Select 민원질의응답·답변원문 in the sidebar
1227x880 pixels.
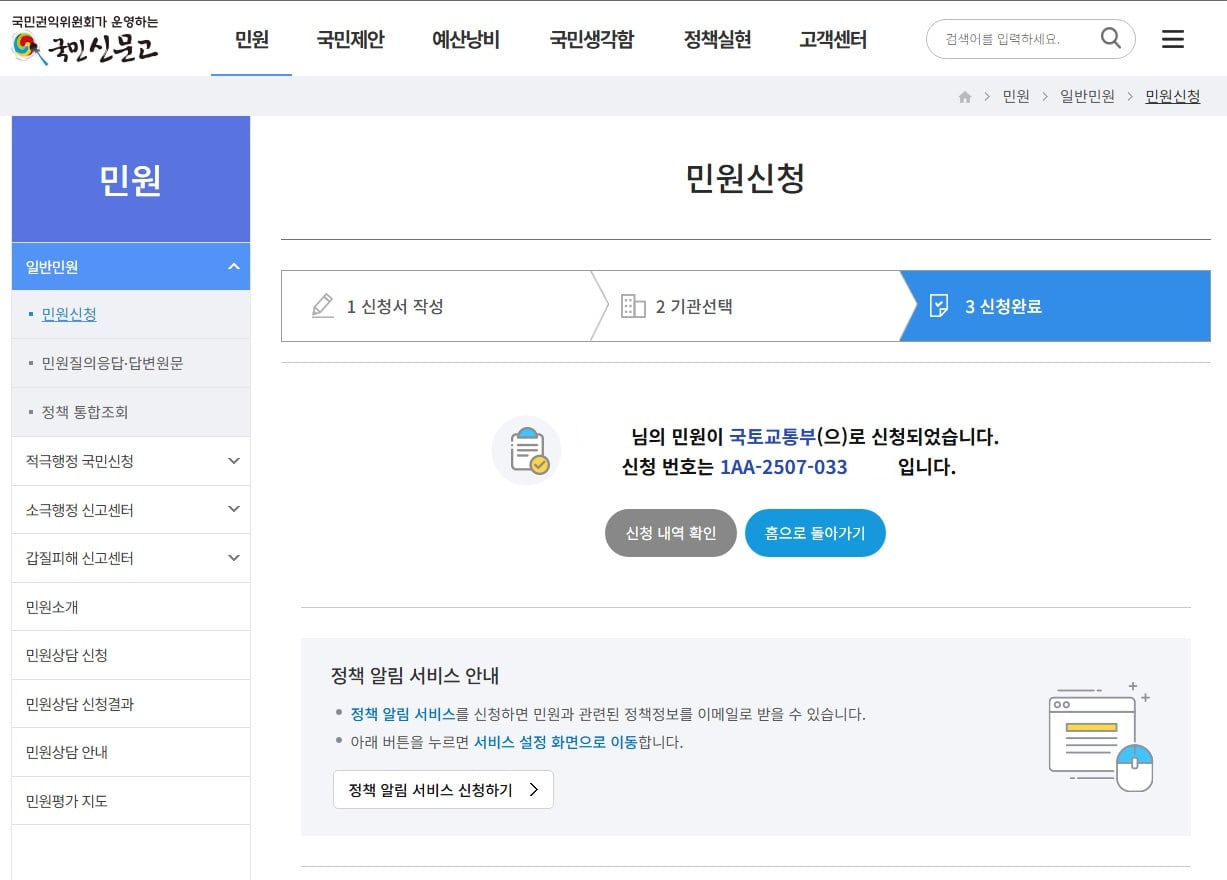(112, 363)
